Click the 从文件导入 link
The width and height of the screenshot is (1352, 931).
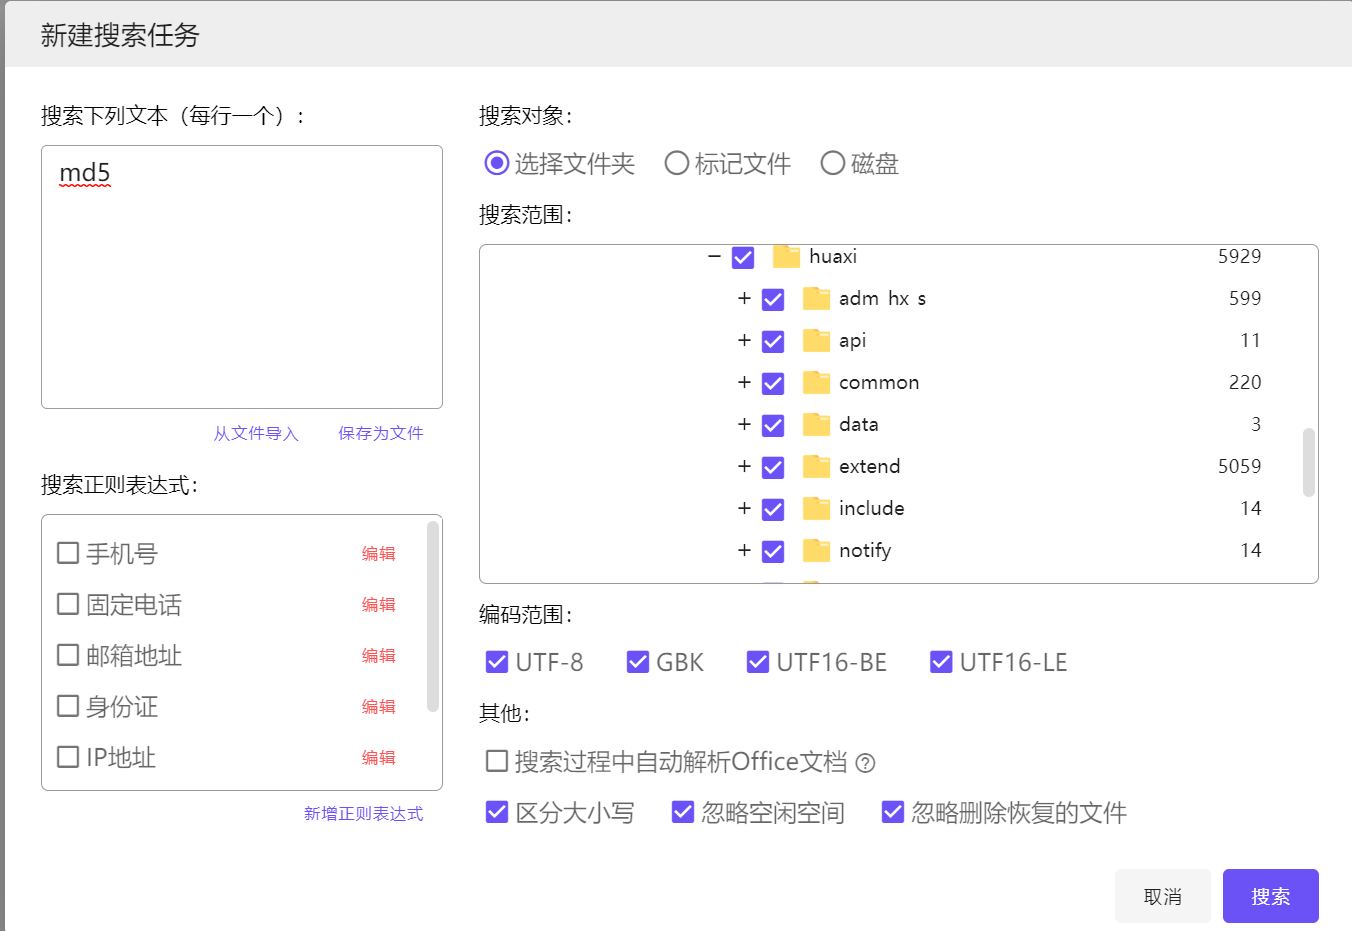pyautogui.click(x=256, y=433)
